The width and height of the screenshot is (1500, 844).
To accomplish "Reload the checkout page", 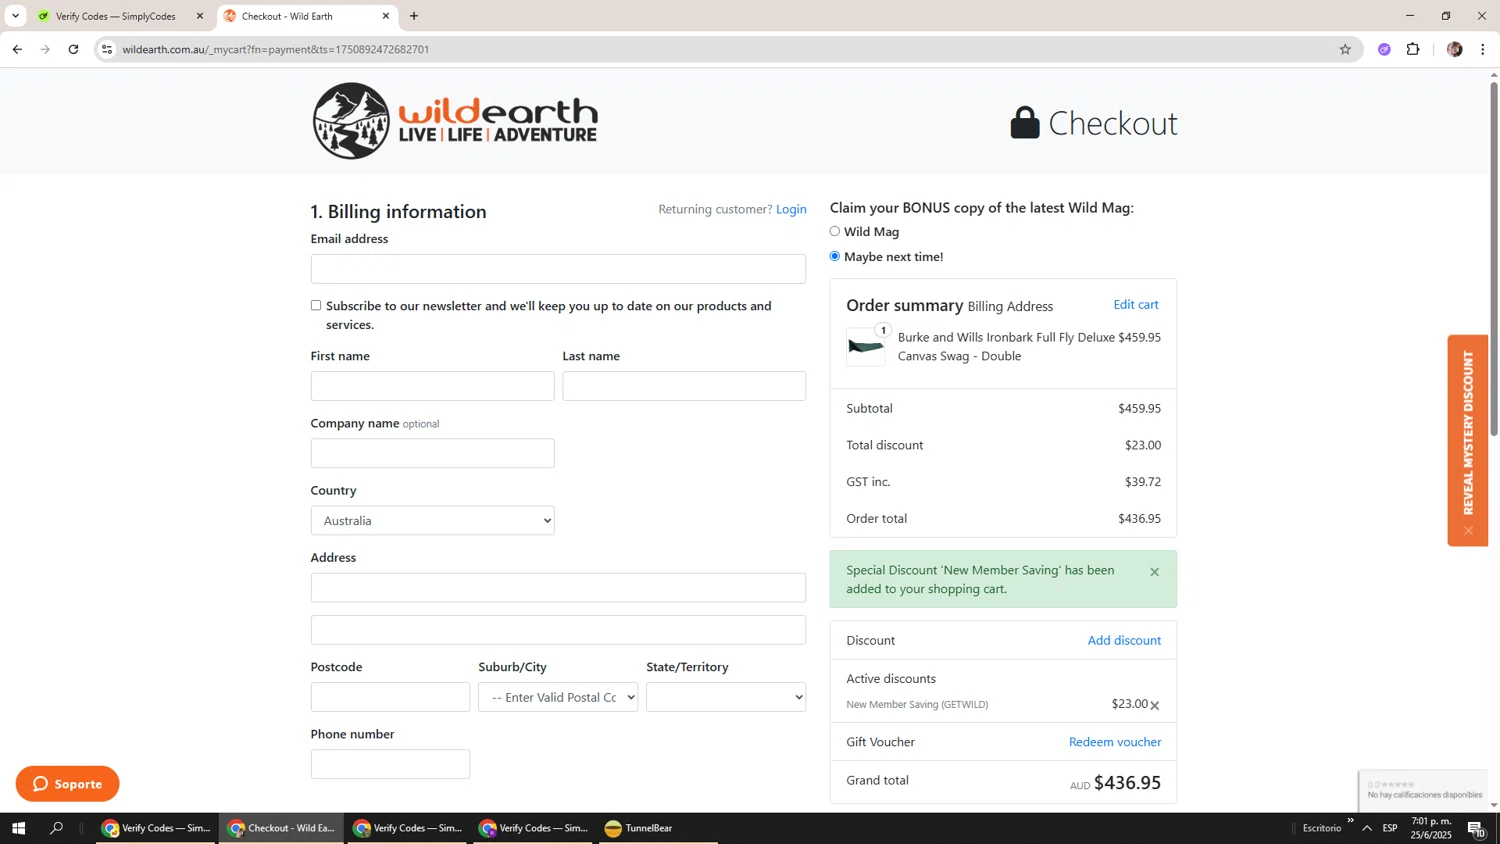I will click(73, 49).
